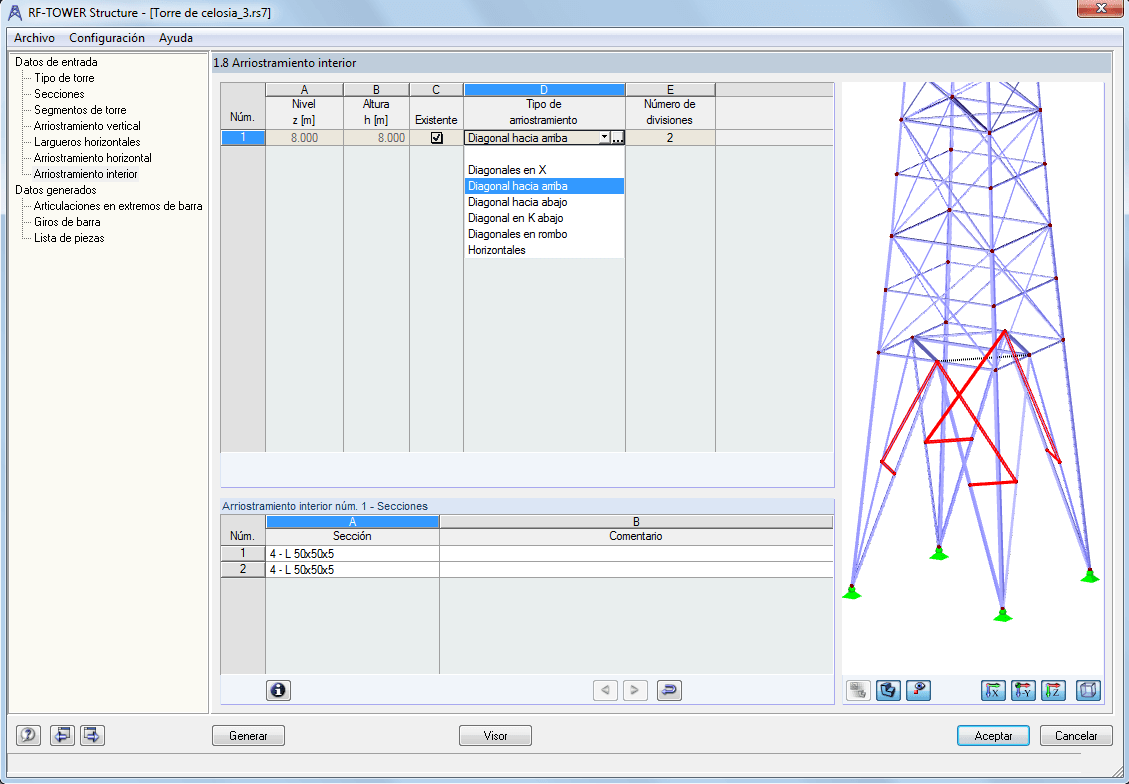Click the previous section arrow button
The width and height of the screenshot is (1129, 784).
(605, 690)
